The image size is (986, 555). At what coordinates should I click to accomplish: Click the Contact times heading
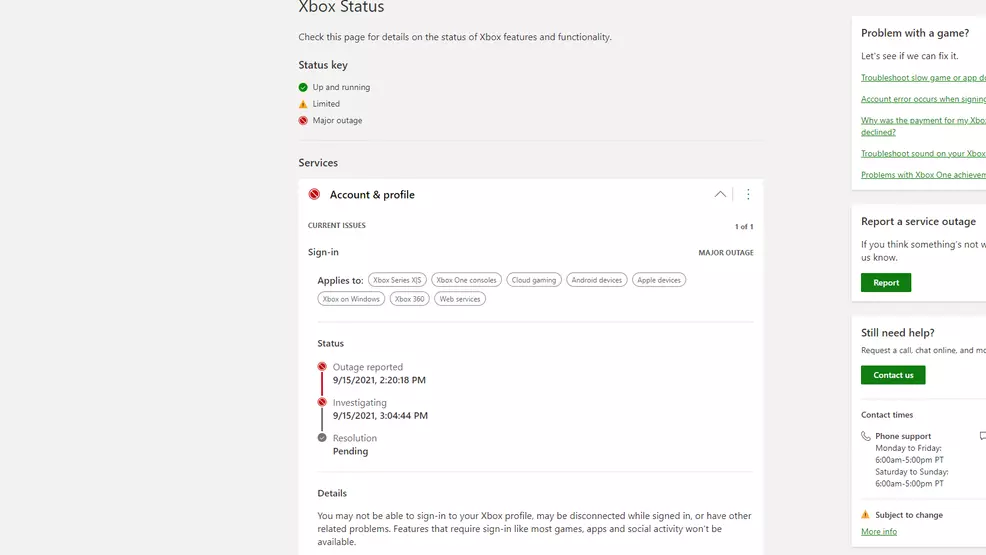coord(887,415)
